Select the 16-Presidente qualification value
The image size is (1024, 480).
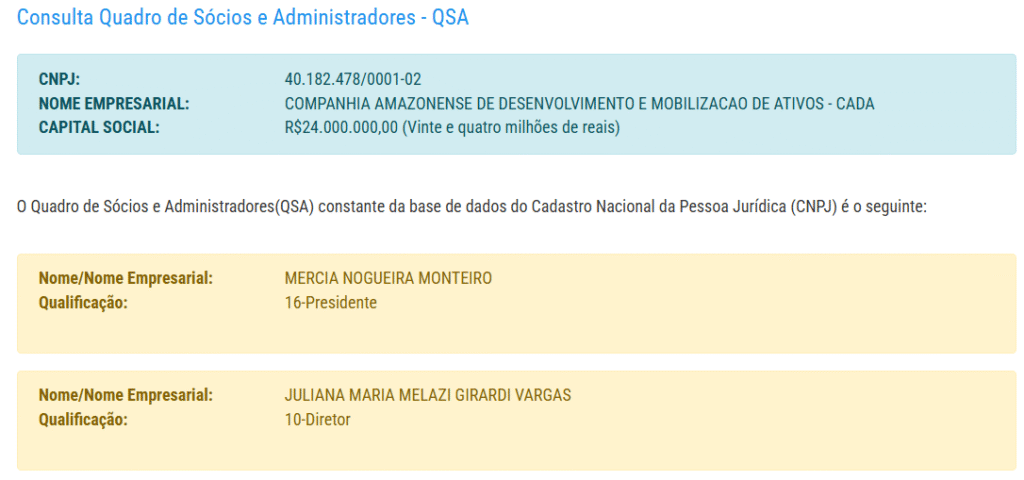(331, 302)
